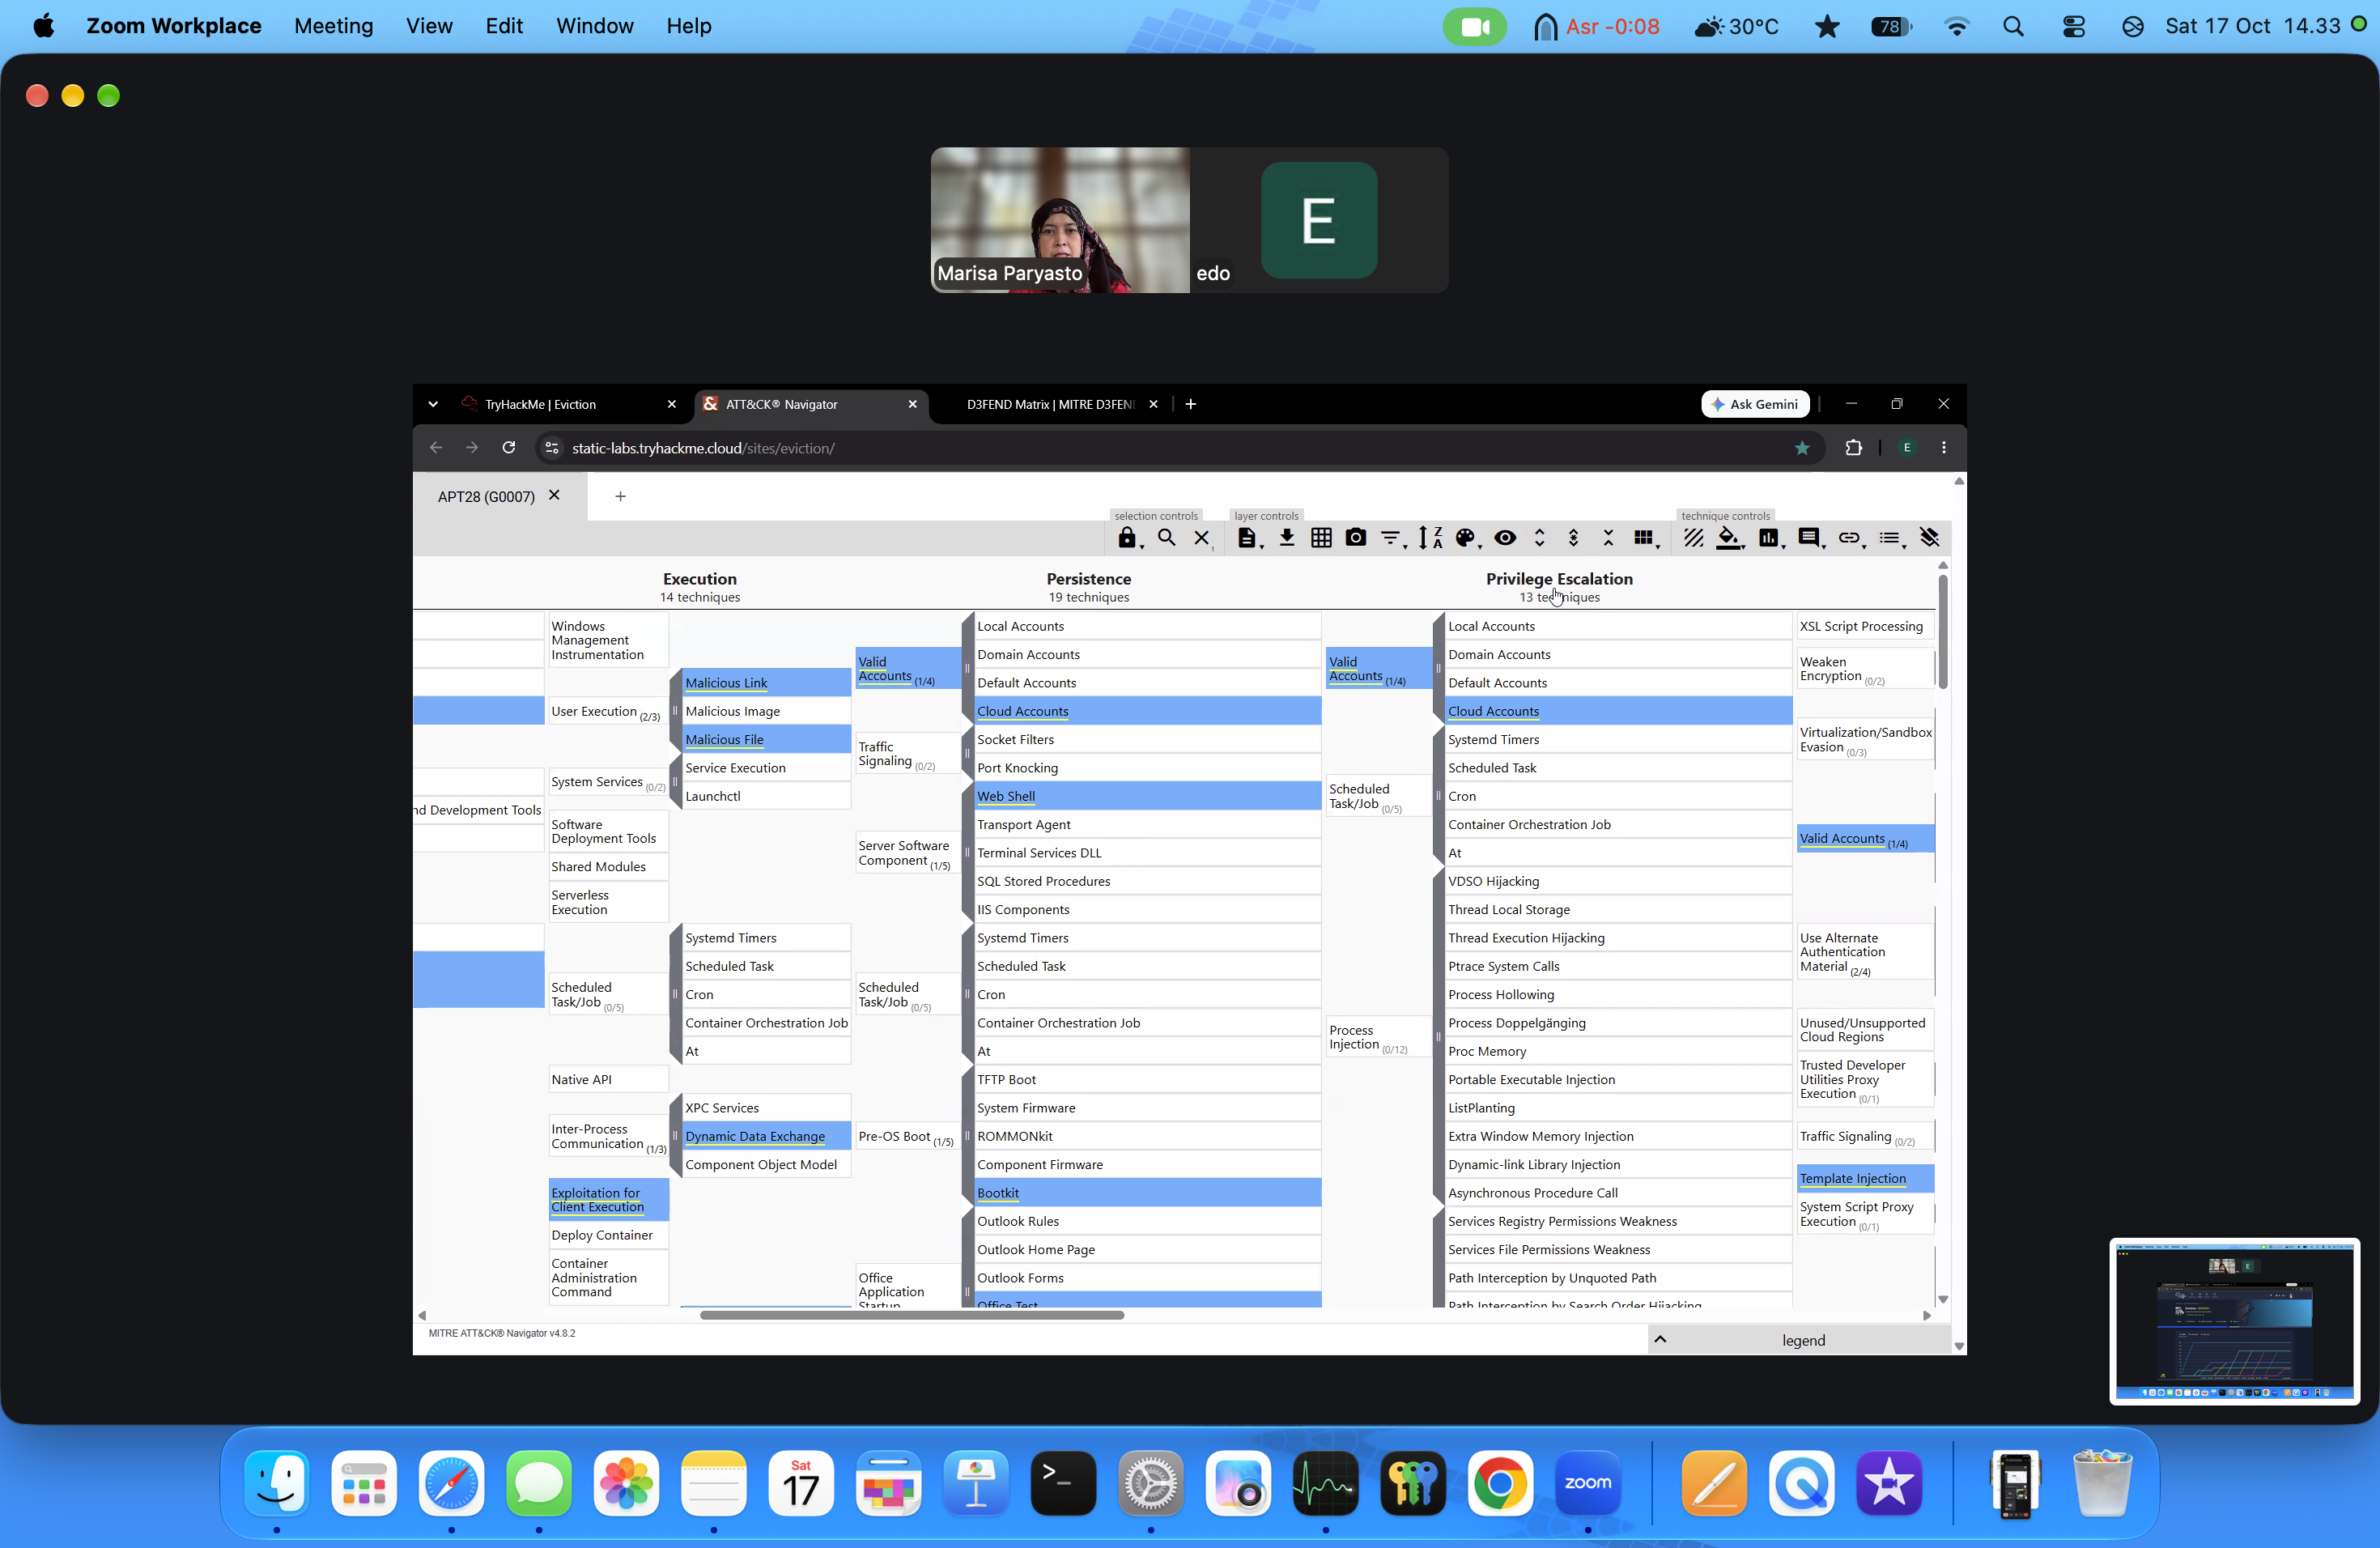The height and width of the screenshot is (1548, 2380).
Task: Download layer as JSON
Action: (x=1287, y=538)
